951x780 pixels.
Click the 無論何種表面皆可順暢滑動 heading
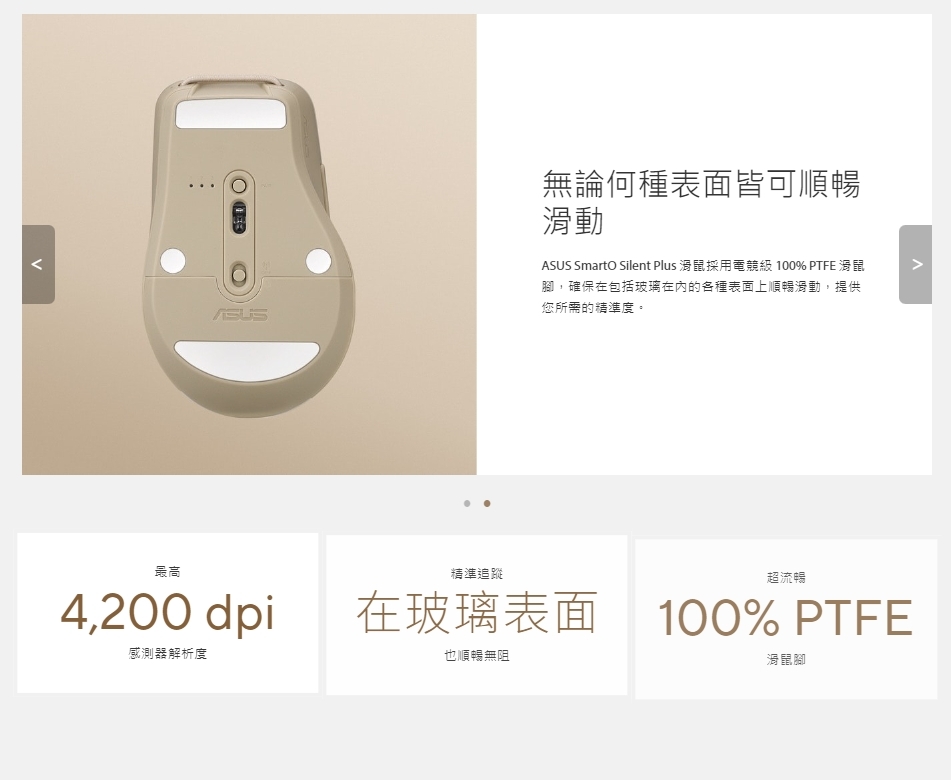701,202
